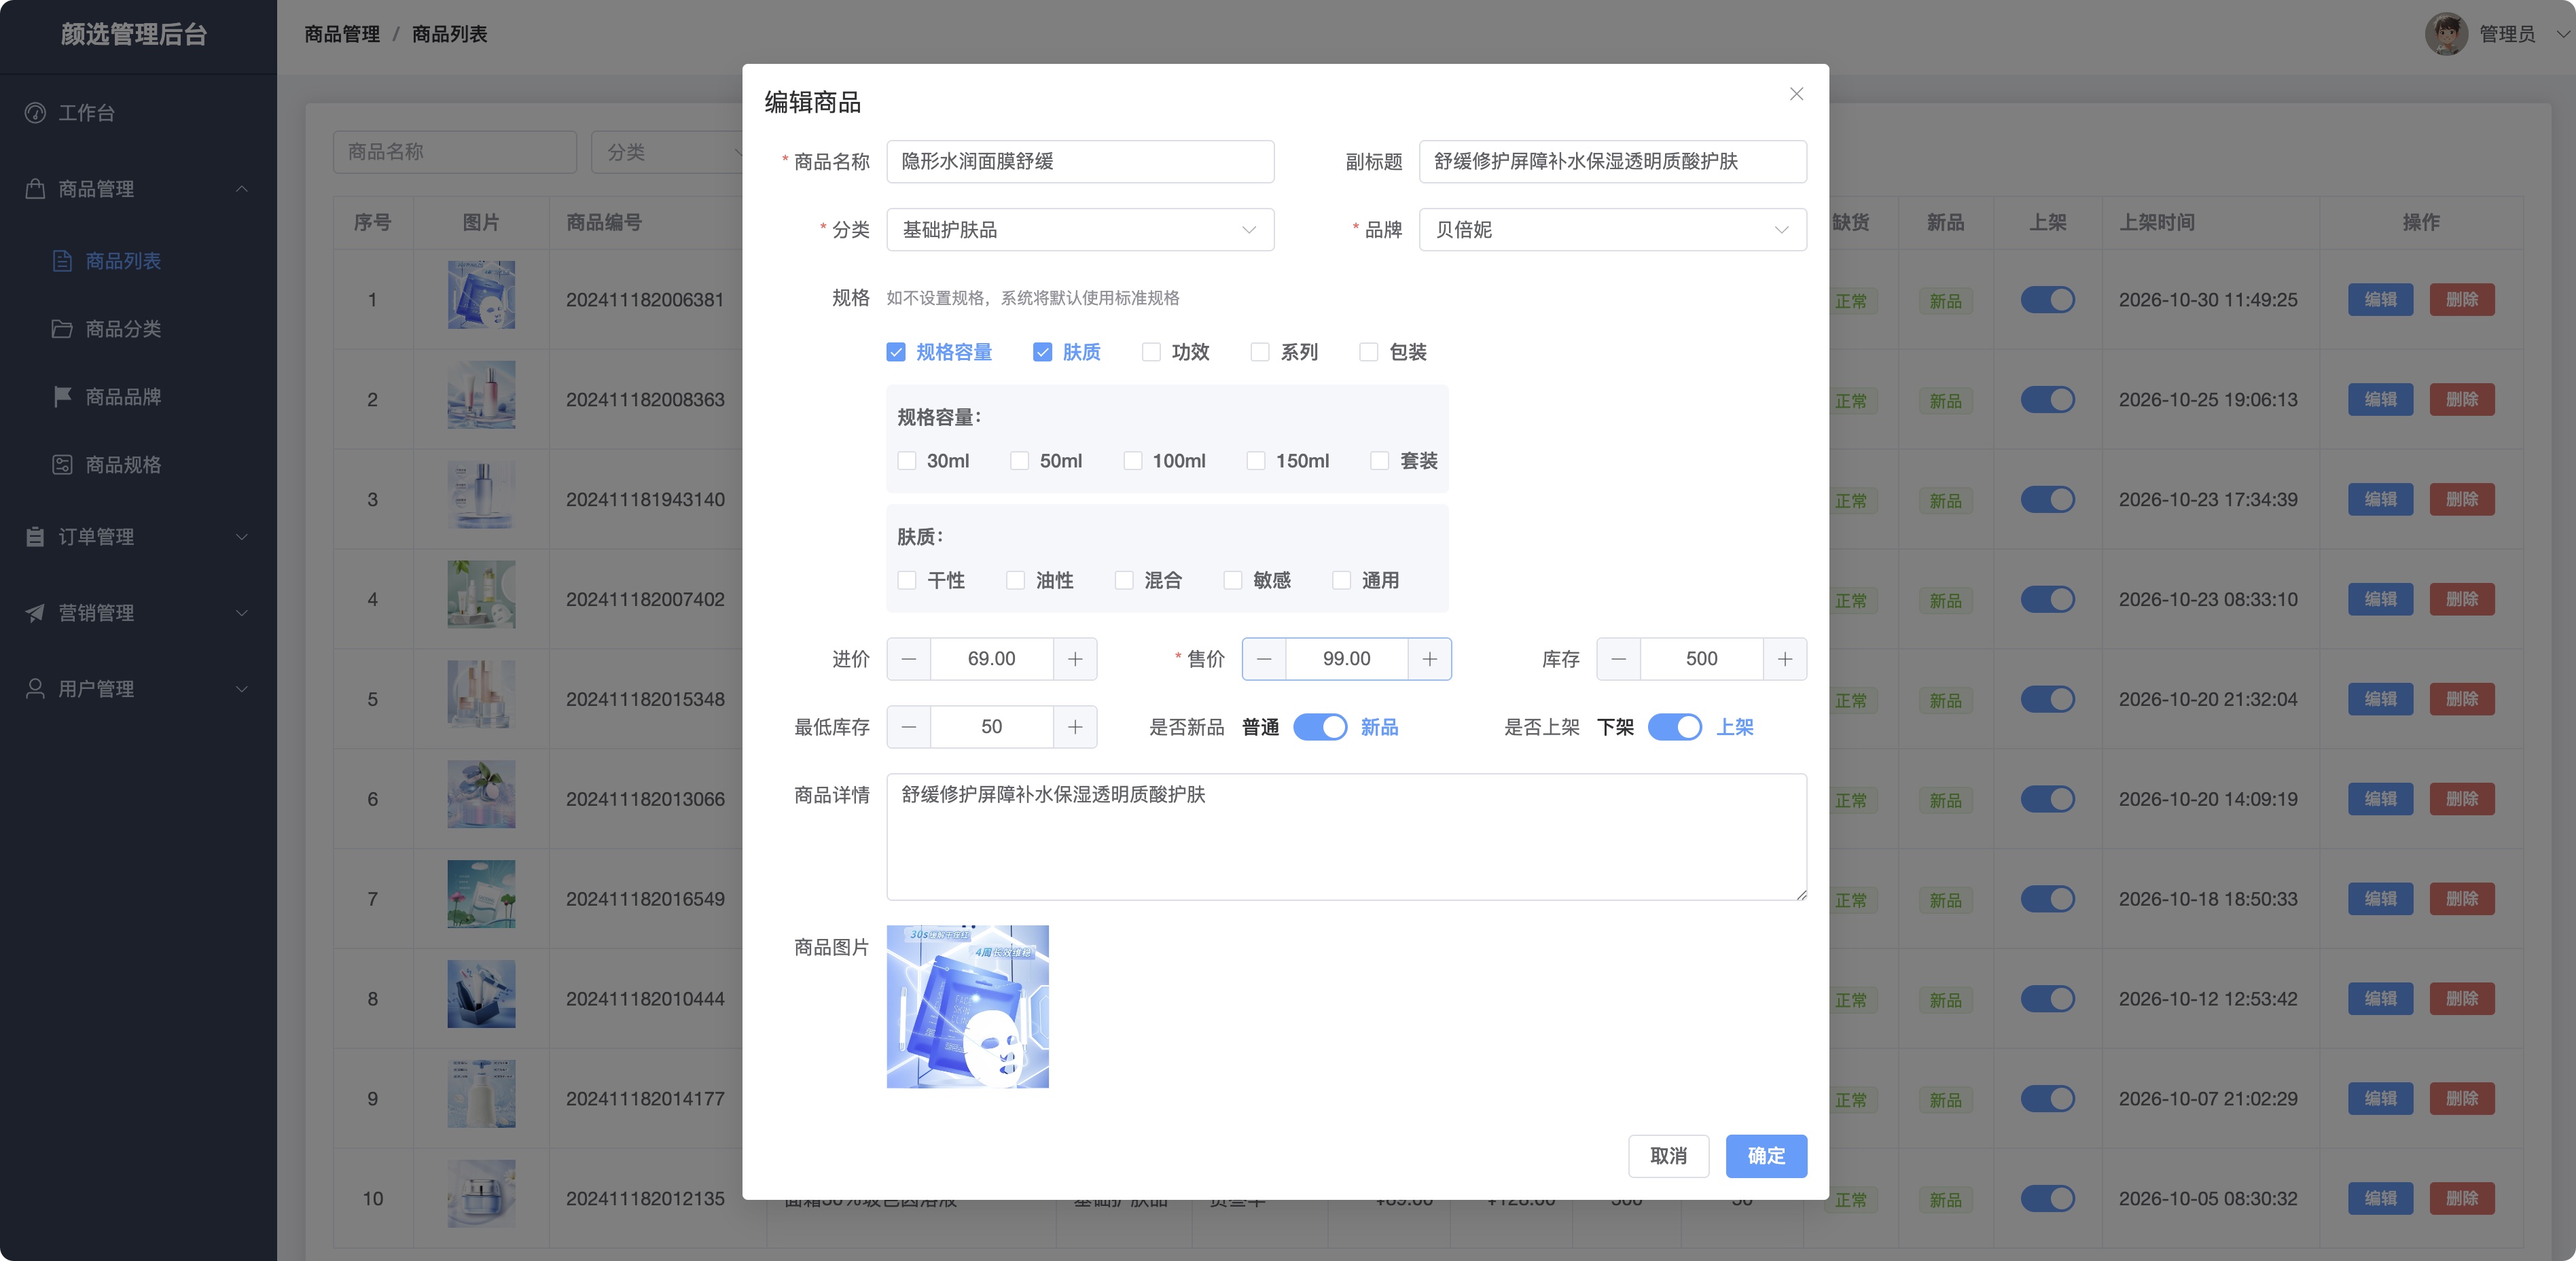The width and height of the screenshot is (2576, 1261).
Task: Expand the 订单管理 sidebar menu chevron
Action: pyautogui.click(x=241, y=537)
